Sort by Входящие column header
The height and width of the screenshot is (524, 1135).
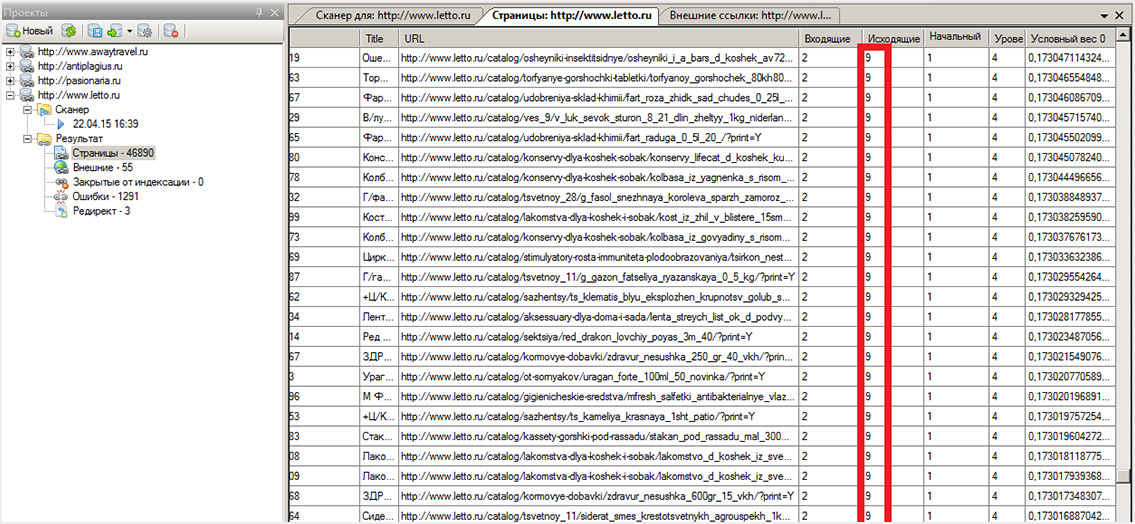[x=830, y=38]
